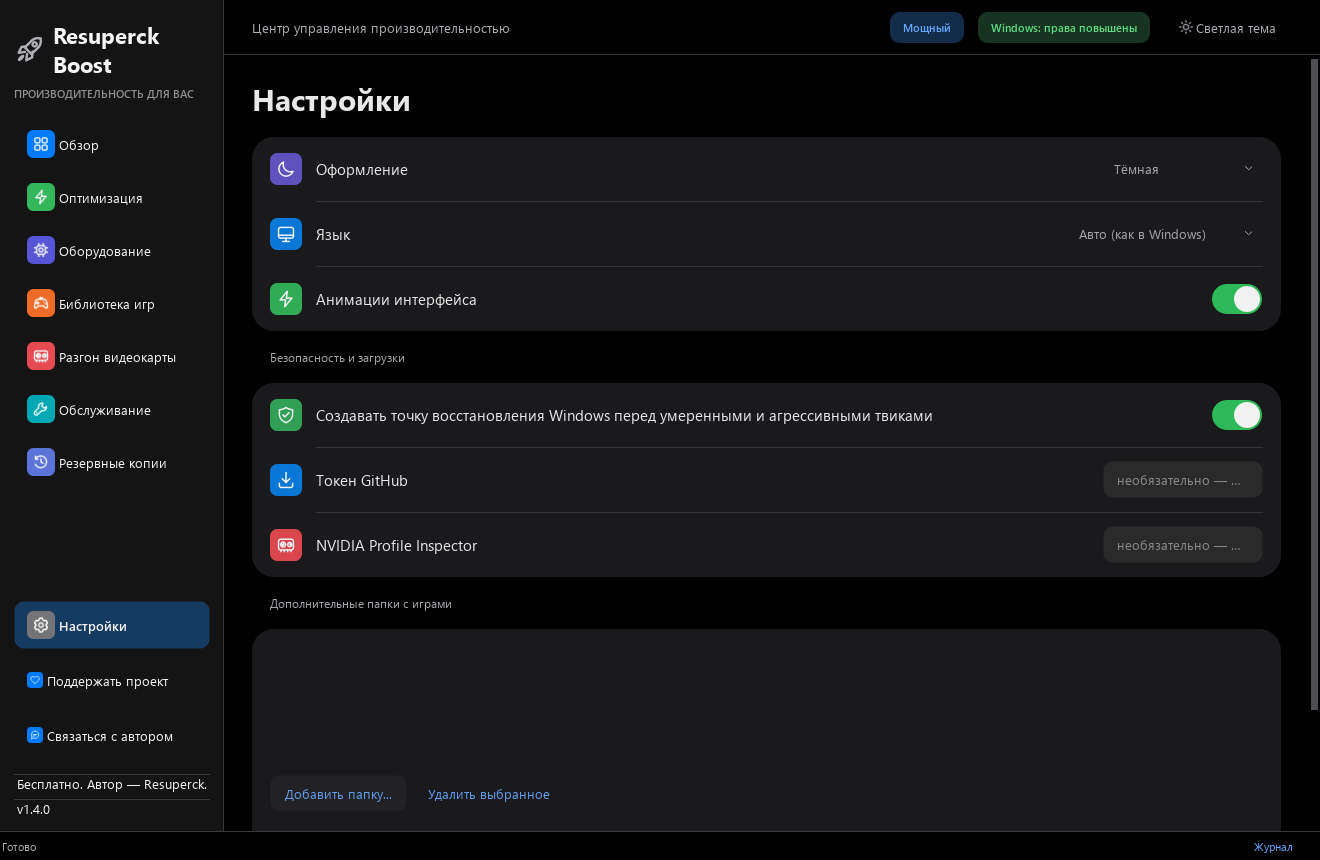Switch to Светлая тема
This screenshot has width=1320, height=860.
coord(1227,28)
